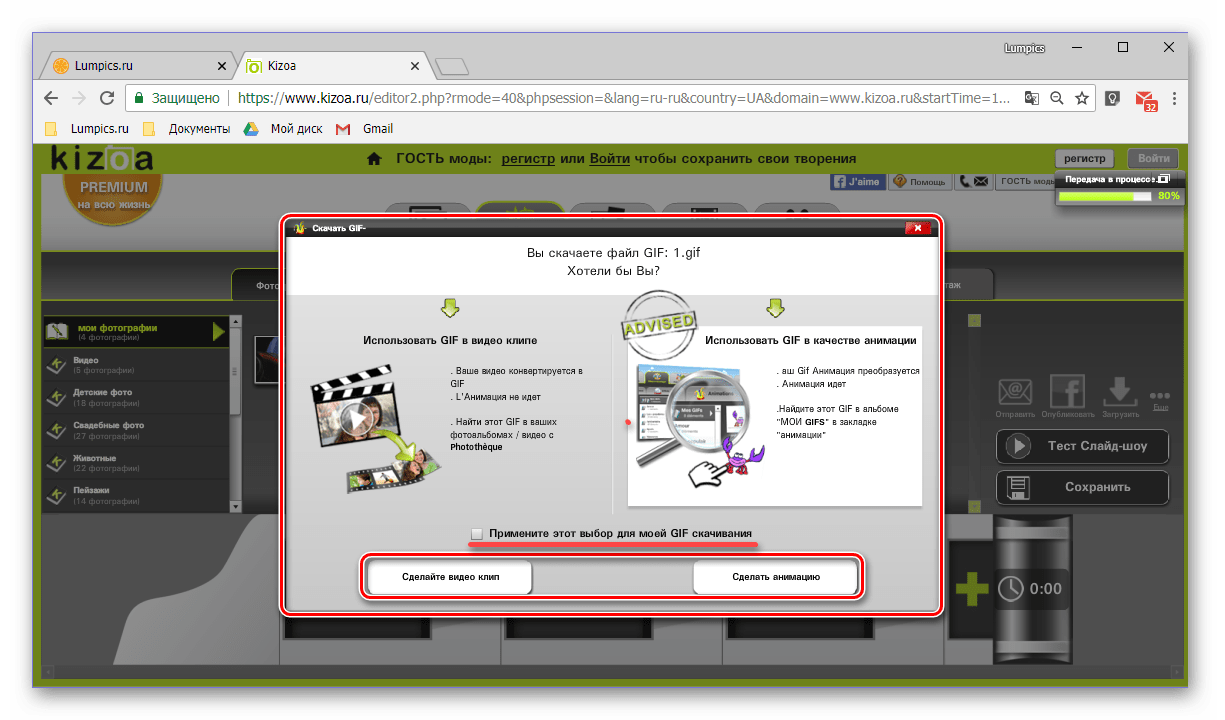Click the download (Загрузить) arrow icon
Image resolution: width=1225 pixels, height=720 pixels.
tap(1120, 391)
